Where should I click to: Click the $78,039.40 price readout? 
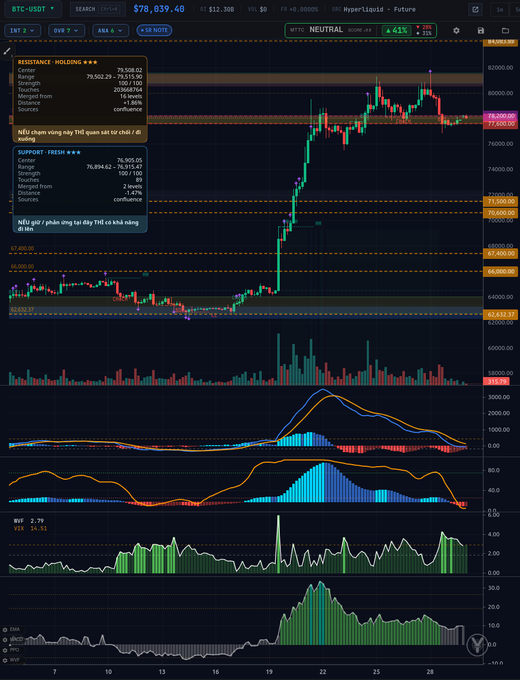point(159,9)
